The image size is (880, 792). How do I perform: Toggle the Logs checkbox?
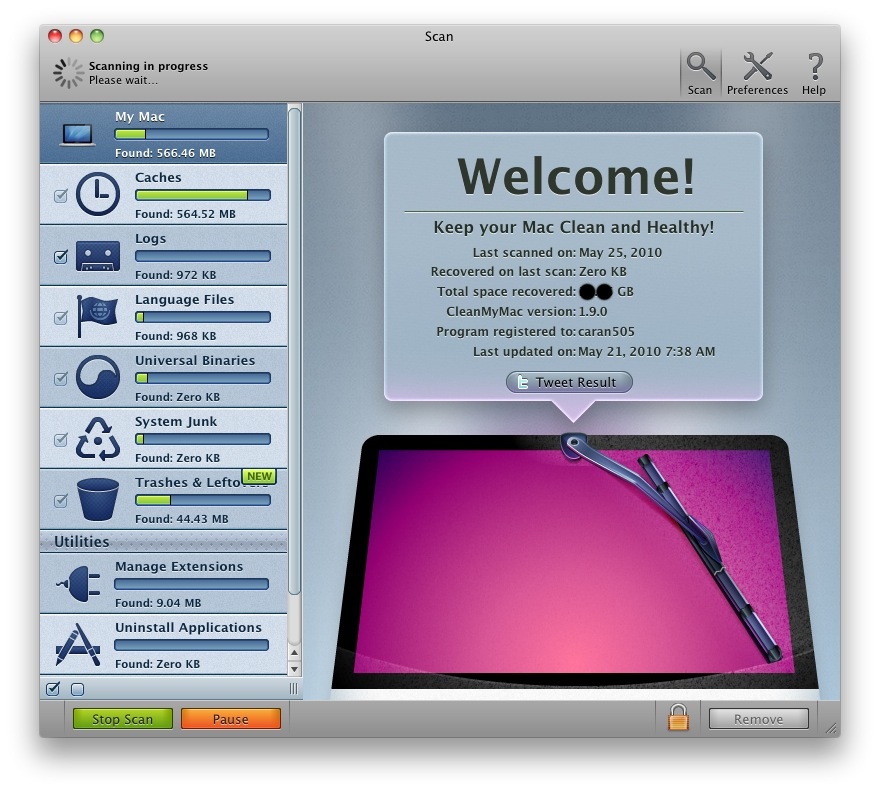coord(61,257)
